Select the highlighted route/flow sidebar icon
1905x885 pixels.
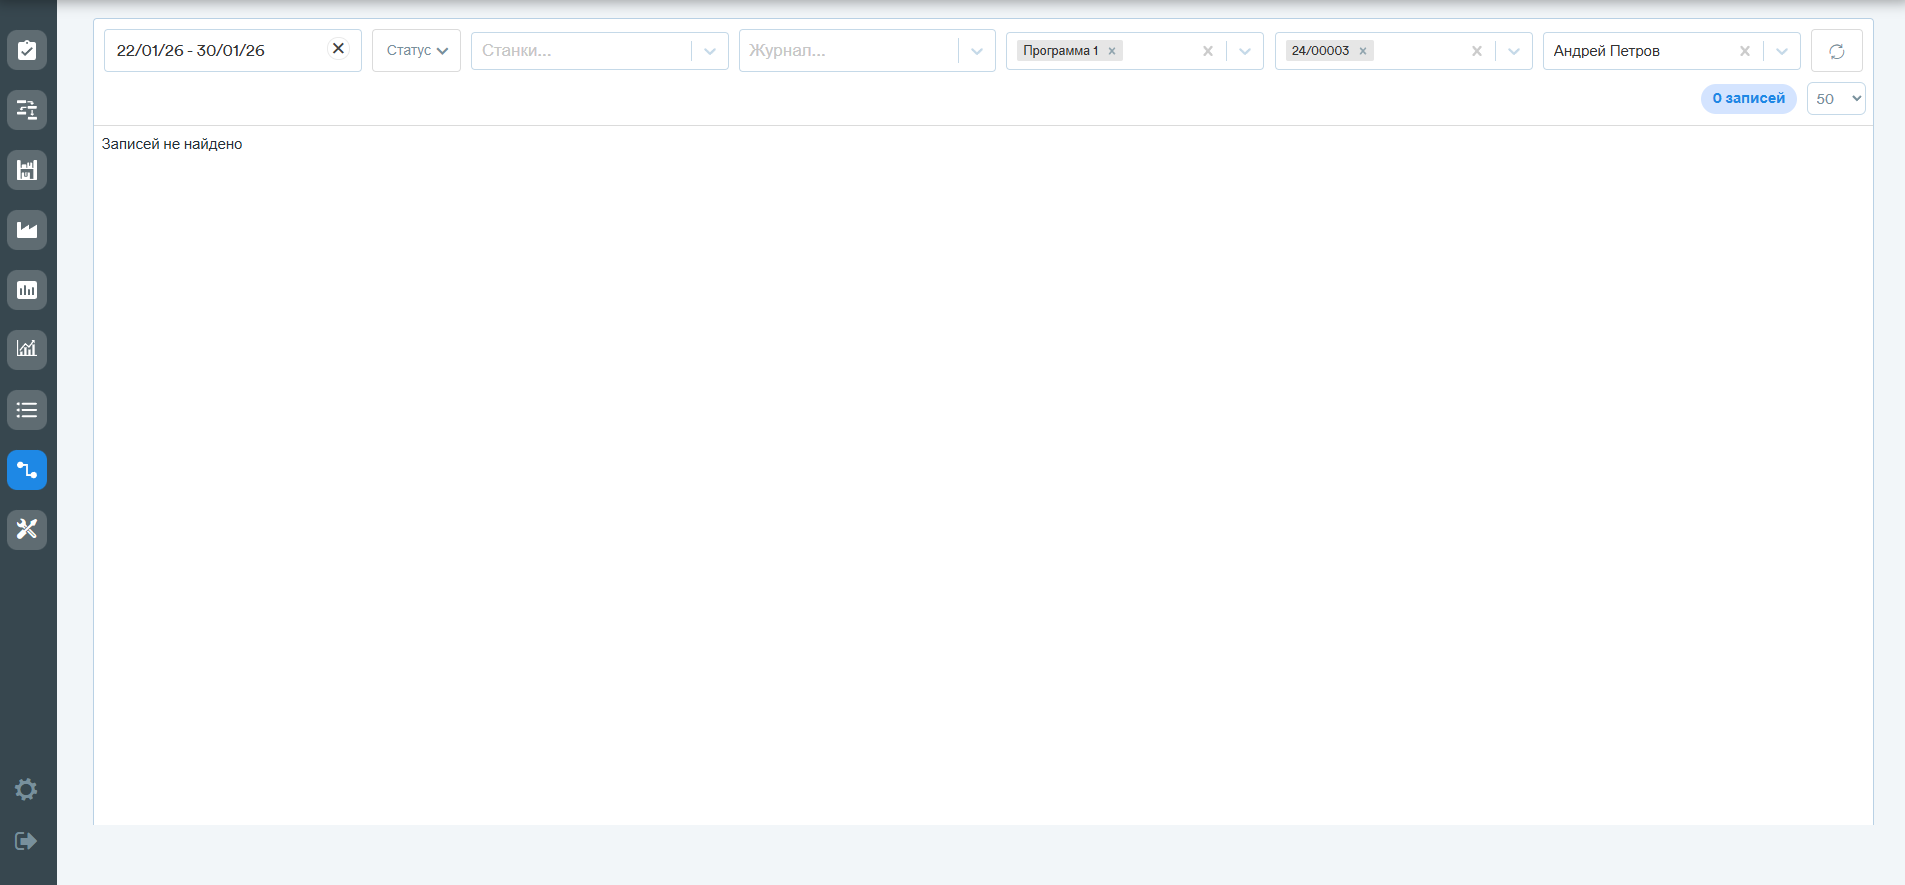(27, 470)
